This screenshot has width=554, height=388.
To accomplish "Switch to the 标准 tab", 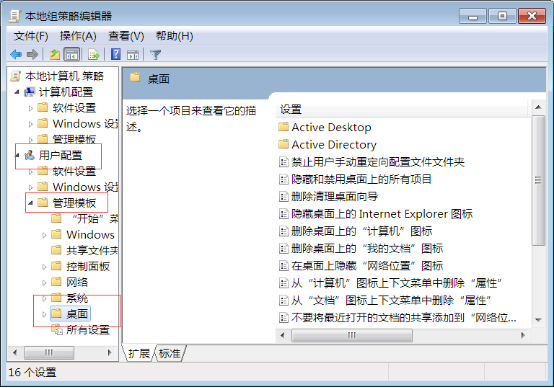I will 169,353.
